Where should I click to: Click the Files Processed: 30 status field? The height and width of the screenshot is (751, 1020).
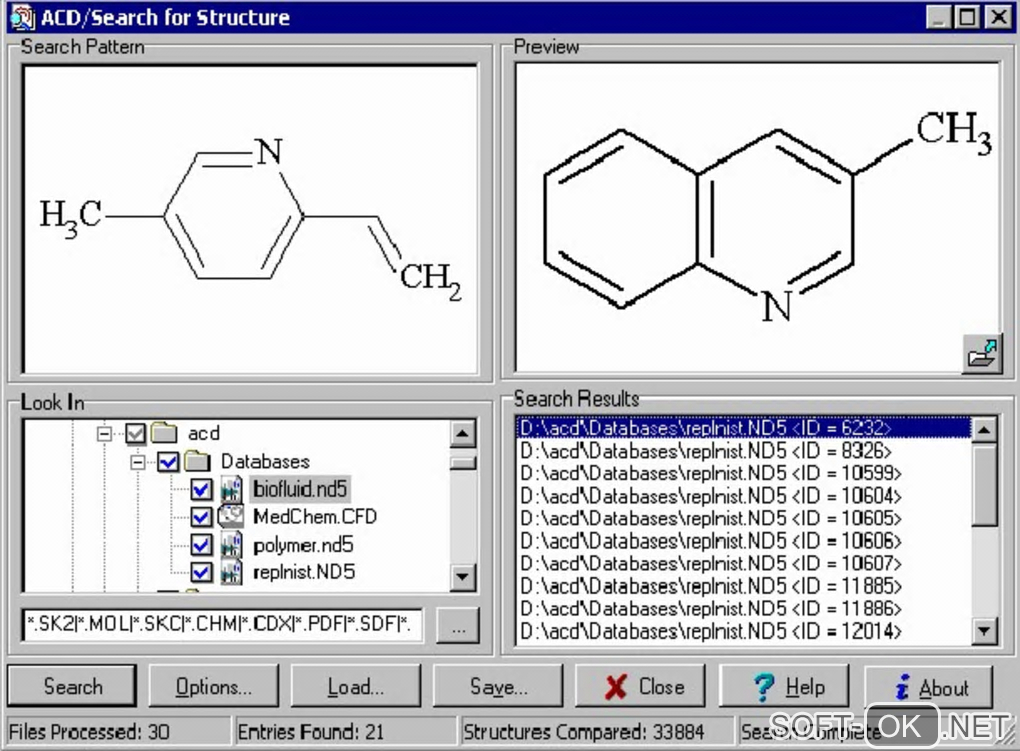coord(118,732)
